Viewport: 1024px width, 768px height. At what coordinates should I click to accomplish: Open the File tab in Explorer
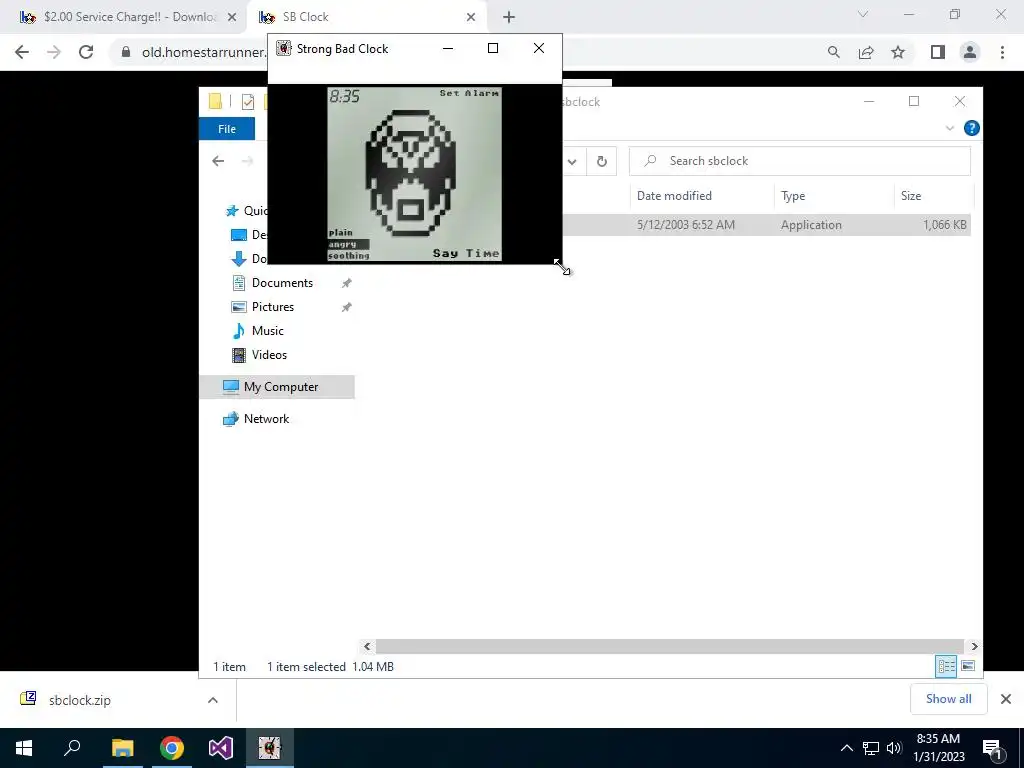click(x=227, y=129)
